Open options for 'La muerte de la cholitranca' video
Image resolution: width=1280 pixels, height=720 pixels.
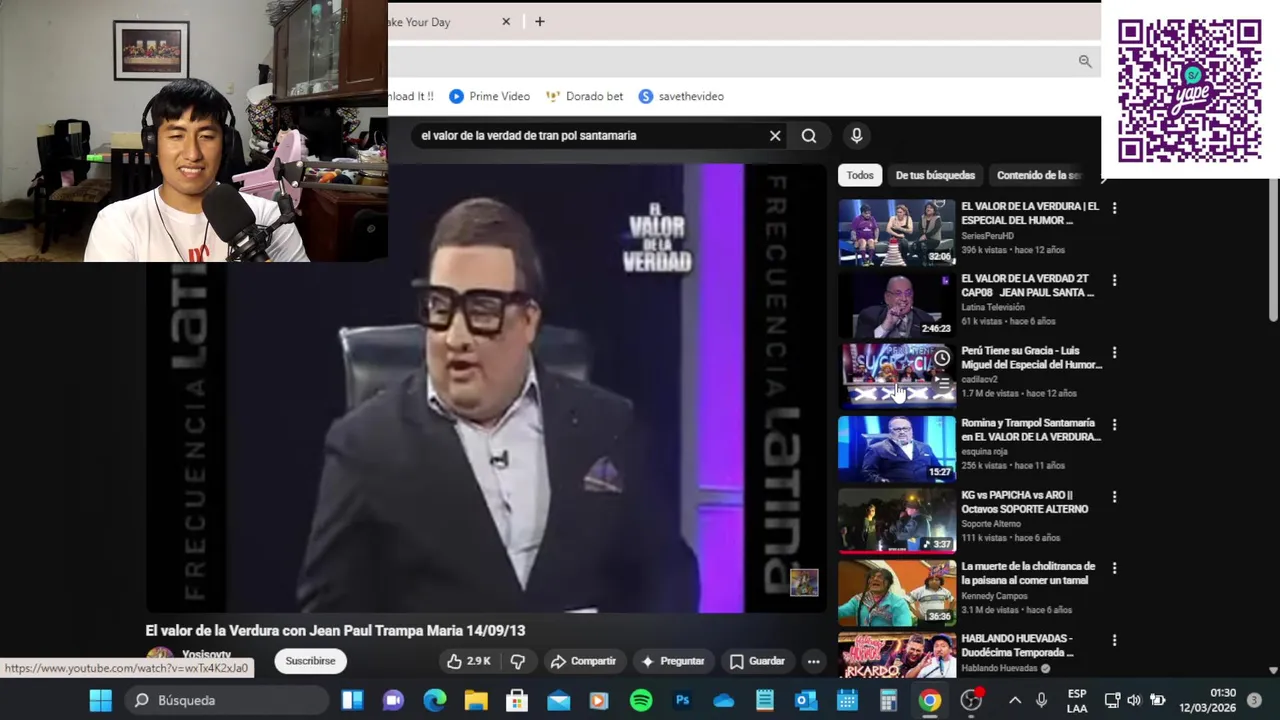[x=1114, y=568]
